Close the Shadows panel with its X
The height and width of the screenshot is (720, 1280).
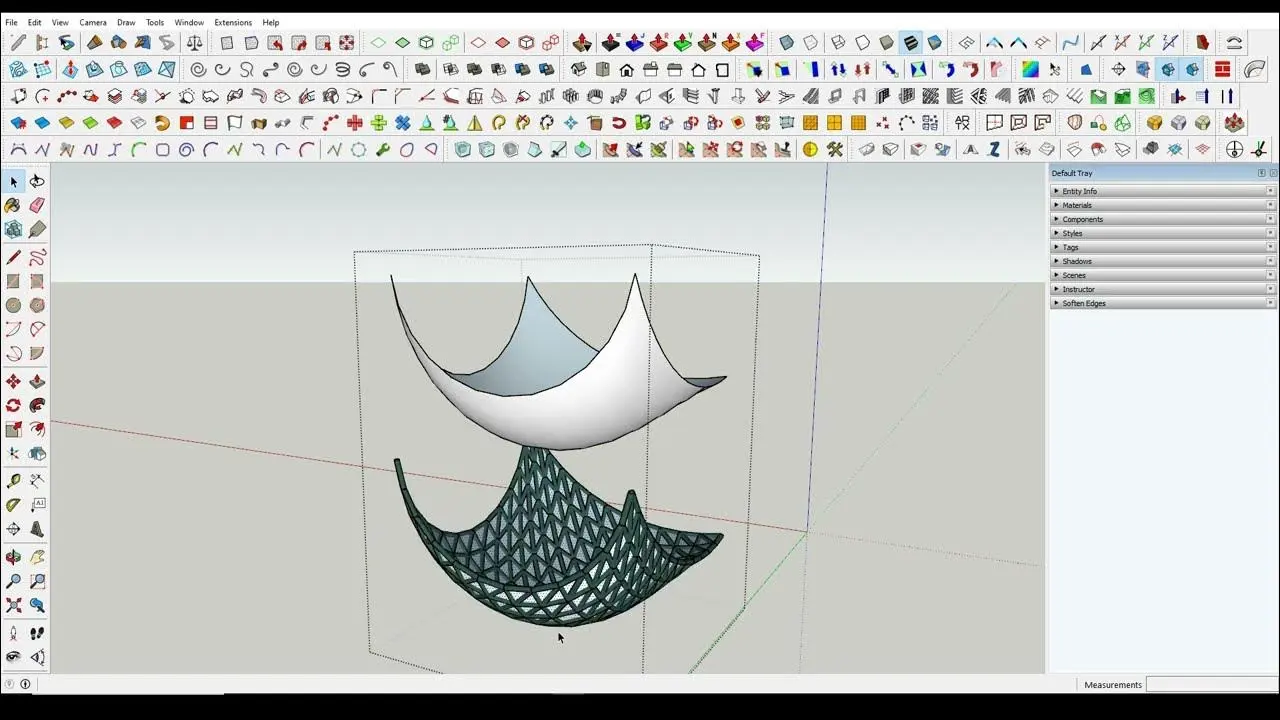(x=1271, y=261)
